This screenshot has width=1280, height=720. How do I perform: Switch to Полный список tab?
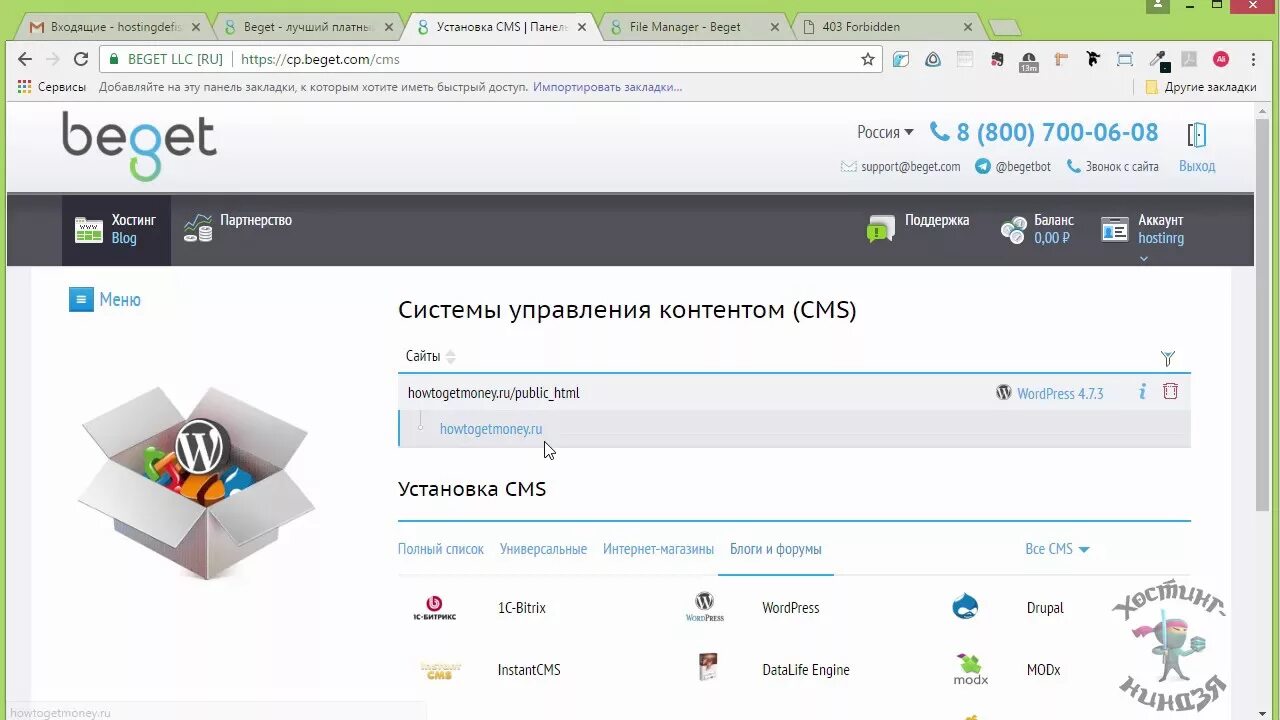[441, 549]
